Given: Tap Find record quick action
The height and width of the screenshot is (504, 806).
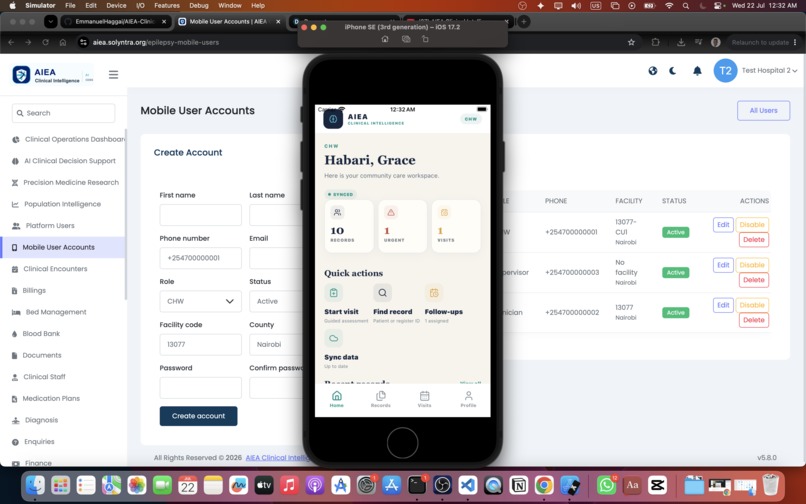Looking at the screenshot, I should 394,303.
